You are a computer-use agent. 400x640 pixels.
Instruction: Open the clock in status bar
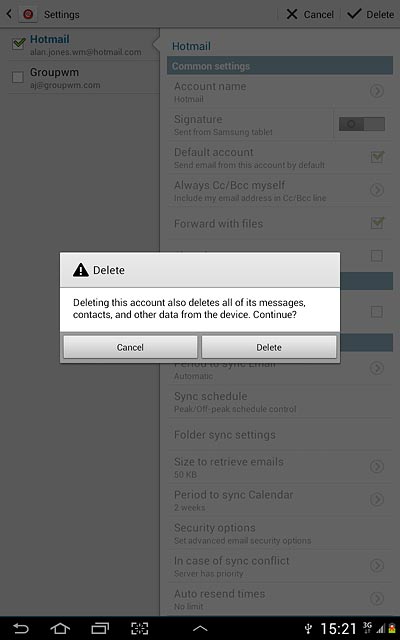click(338, 629)
